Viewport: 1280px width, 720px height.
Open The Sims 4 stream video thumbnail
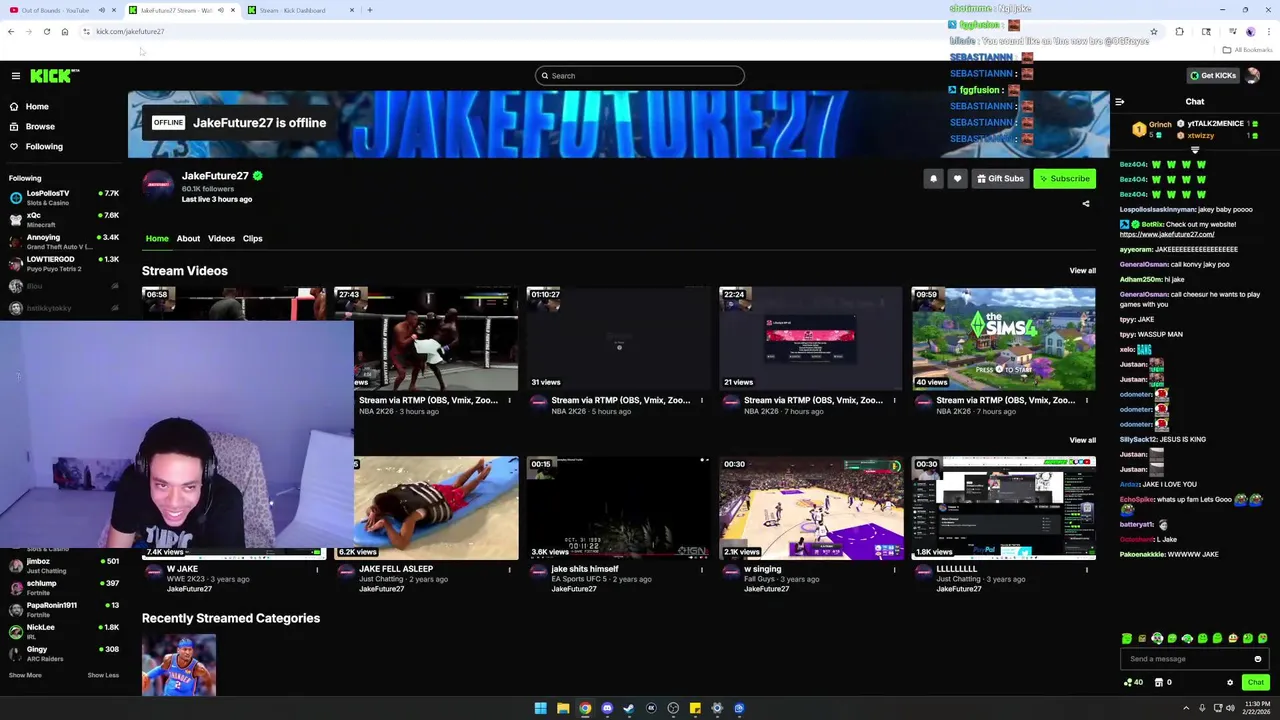tap(1003, 339)
